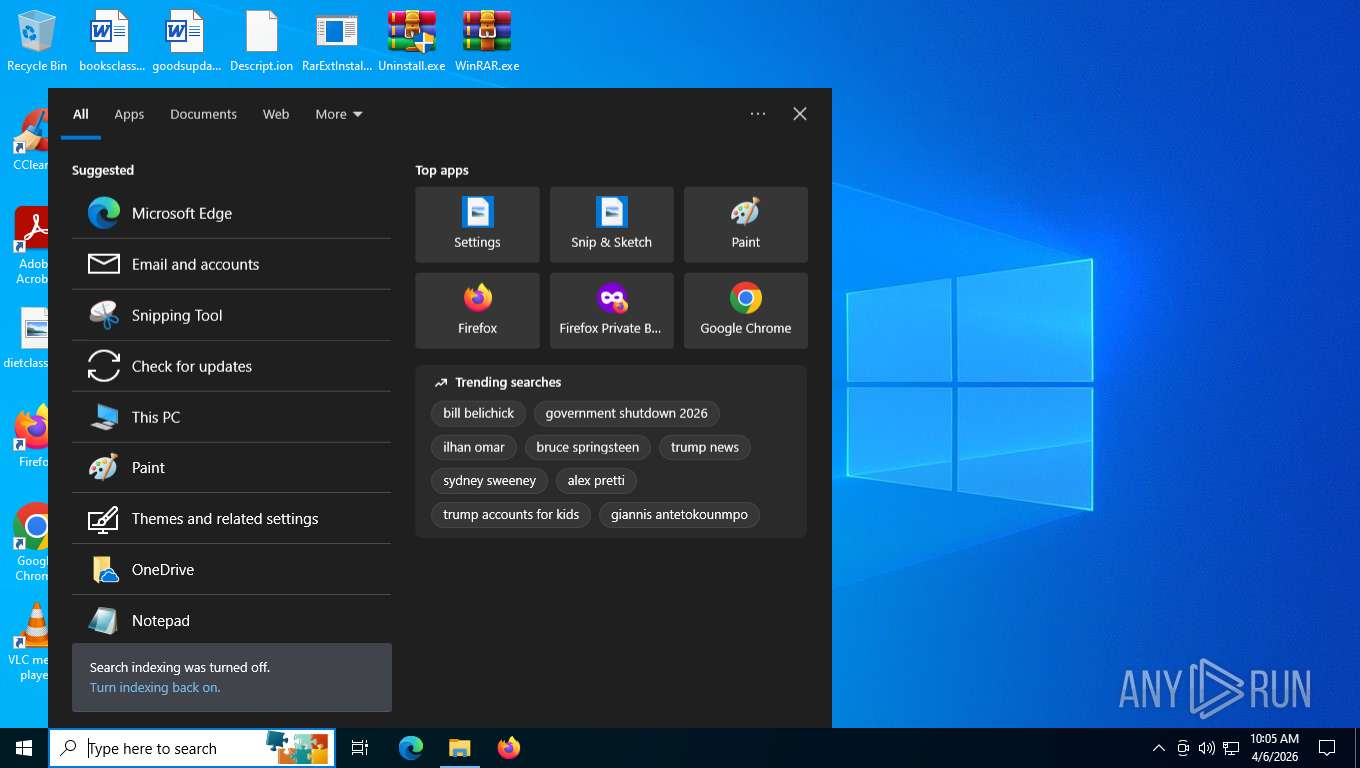Viewport: 1360px width, 768px height.
Task: Click the Trending searches heading
Action: click(508, 382)
